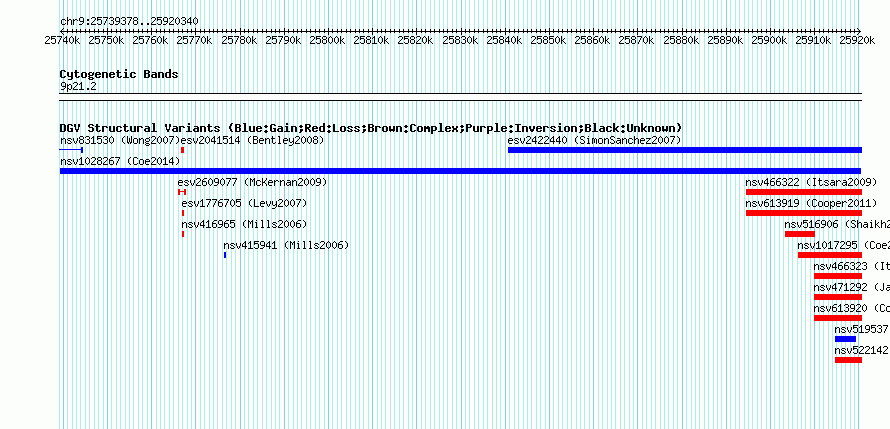Click the DGV Structural Variants track title
The image size is (890, 429).
pyautogui.click(x=371, y=128)
